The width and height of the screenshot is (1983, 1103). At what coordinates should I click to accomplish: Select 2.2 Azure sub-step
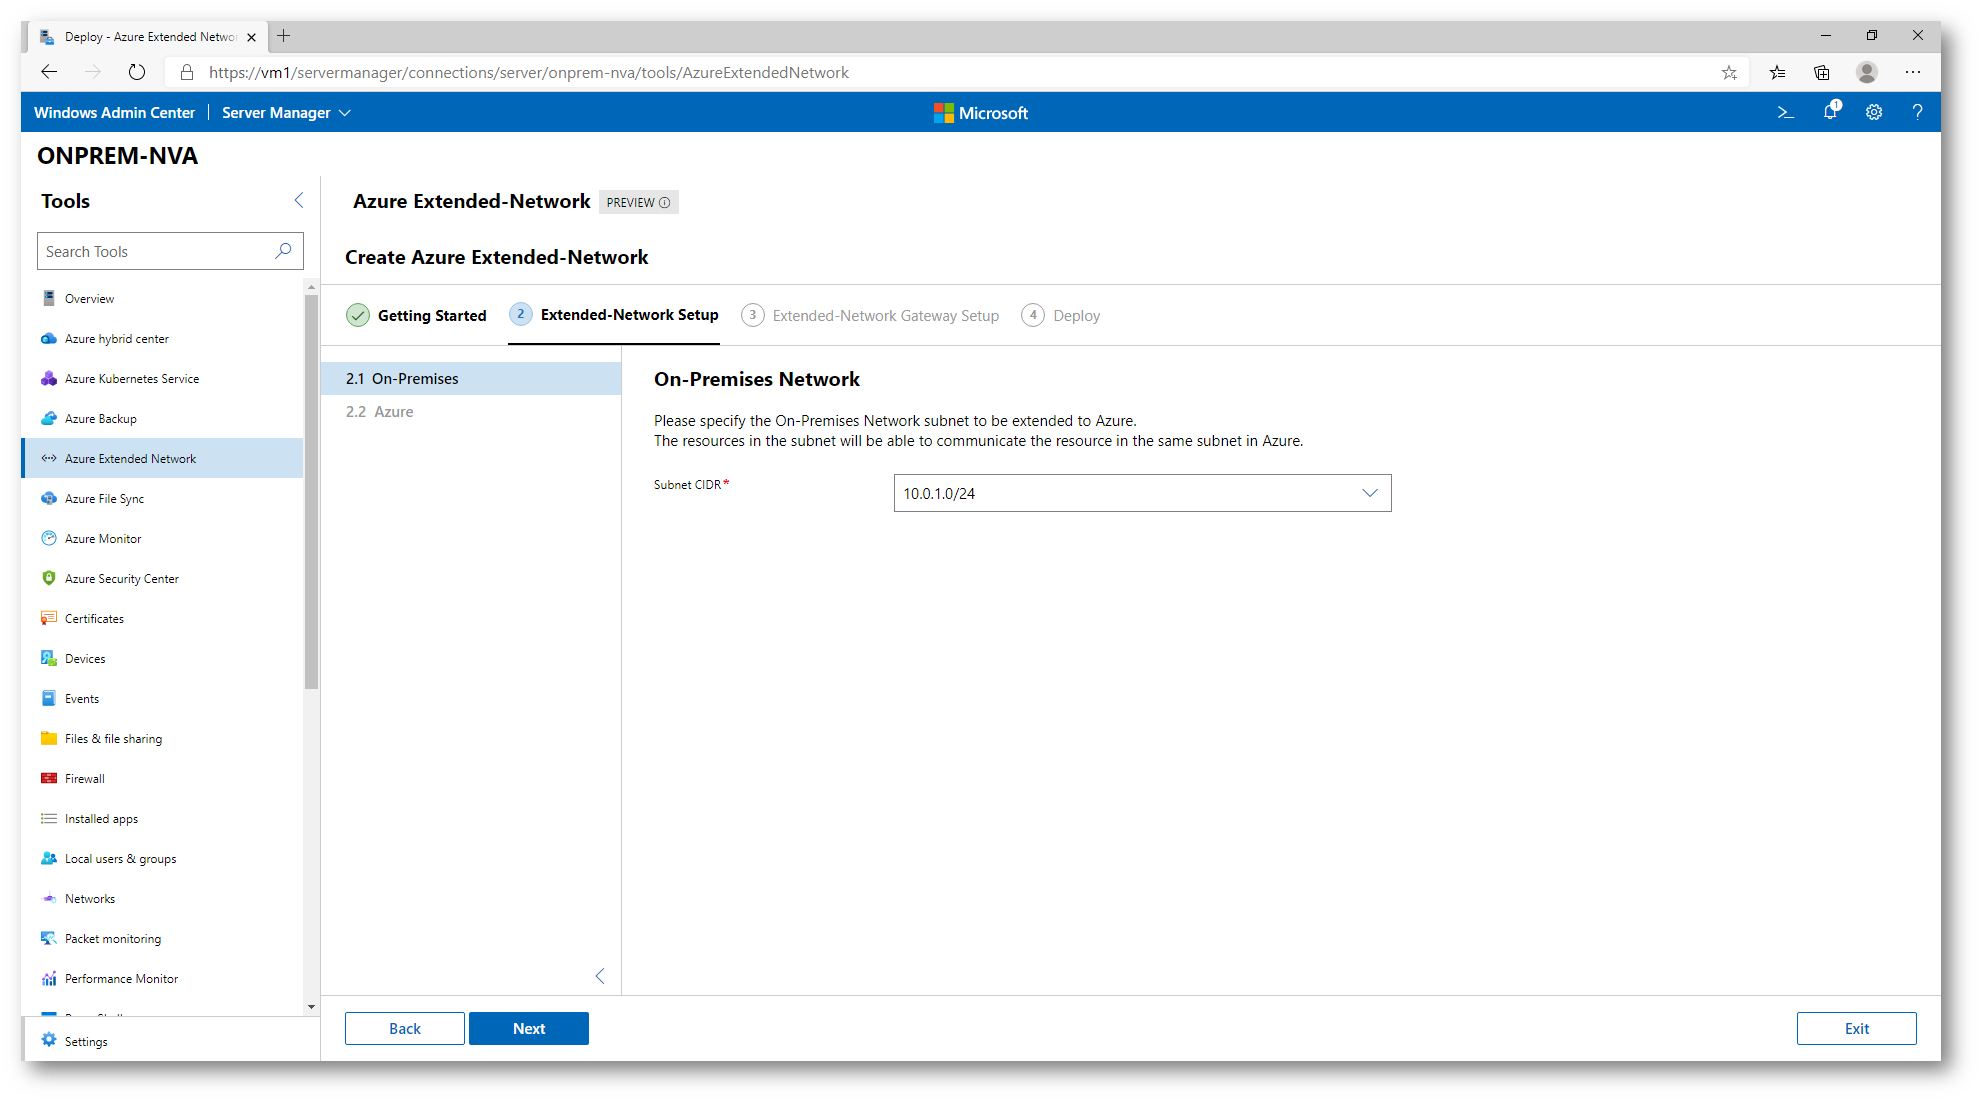coord(471,411)
